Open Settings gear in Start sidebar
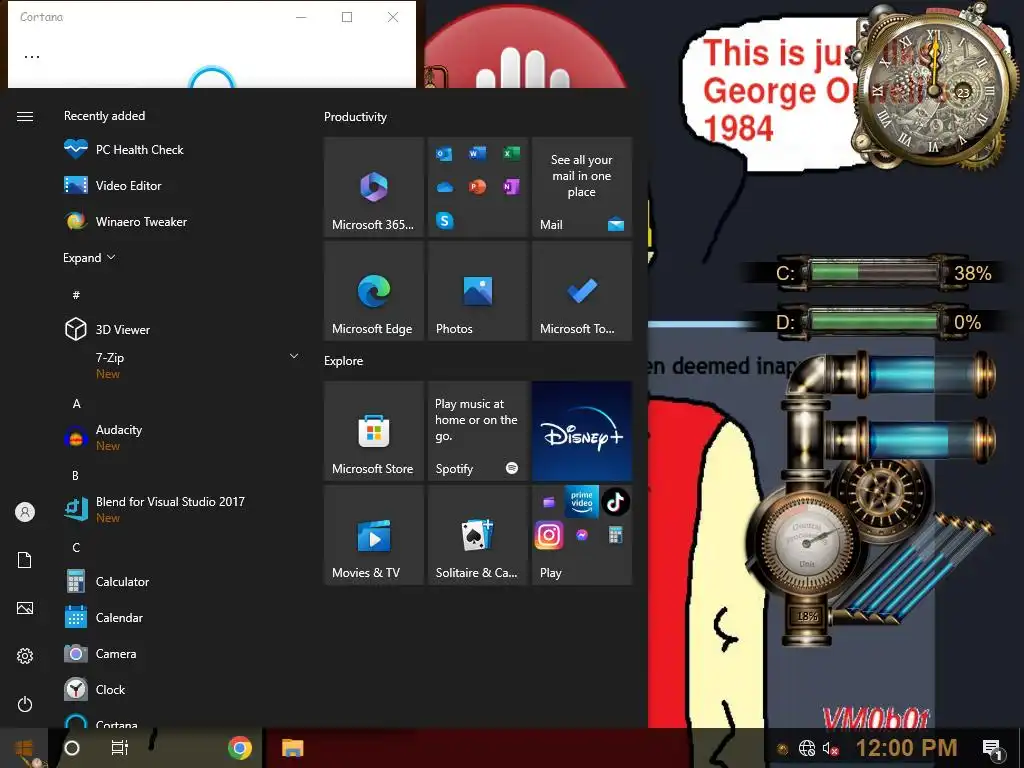Screen dimensions: 1024x768 coord(25,656)
